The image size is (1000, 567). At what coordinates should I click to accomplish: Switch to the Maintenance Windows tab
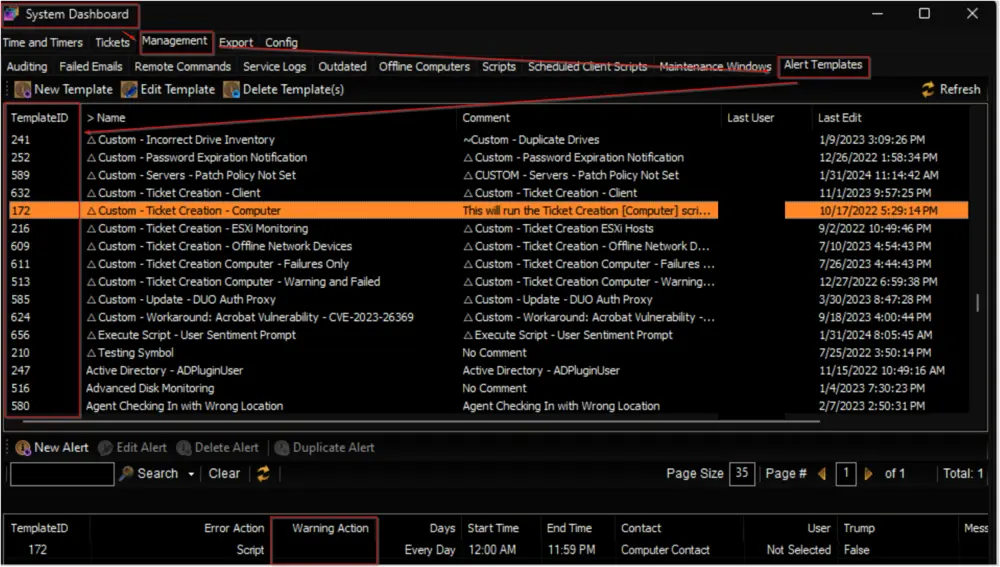pos(716,66)
